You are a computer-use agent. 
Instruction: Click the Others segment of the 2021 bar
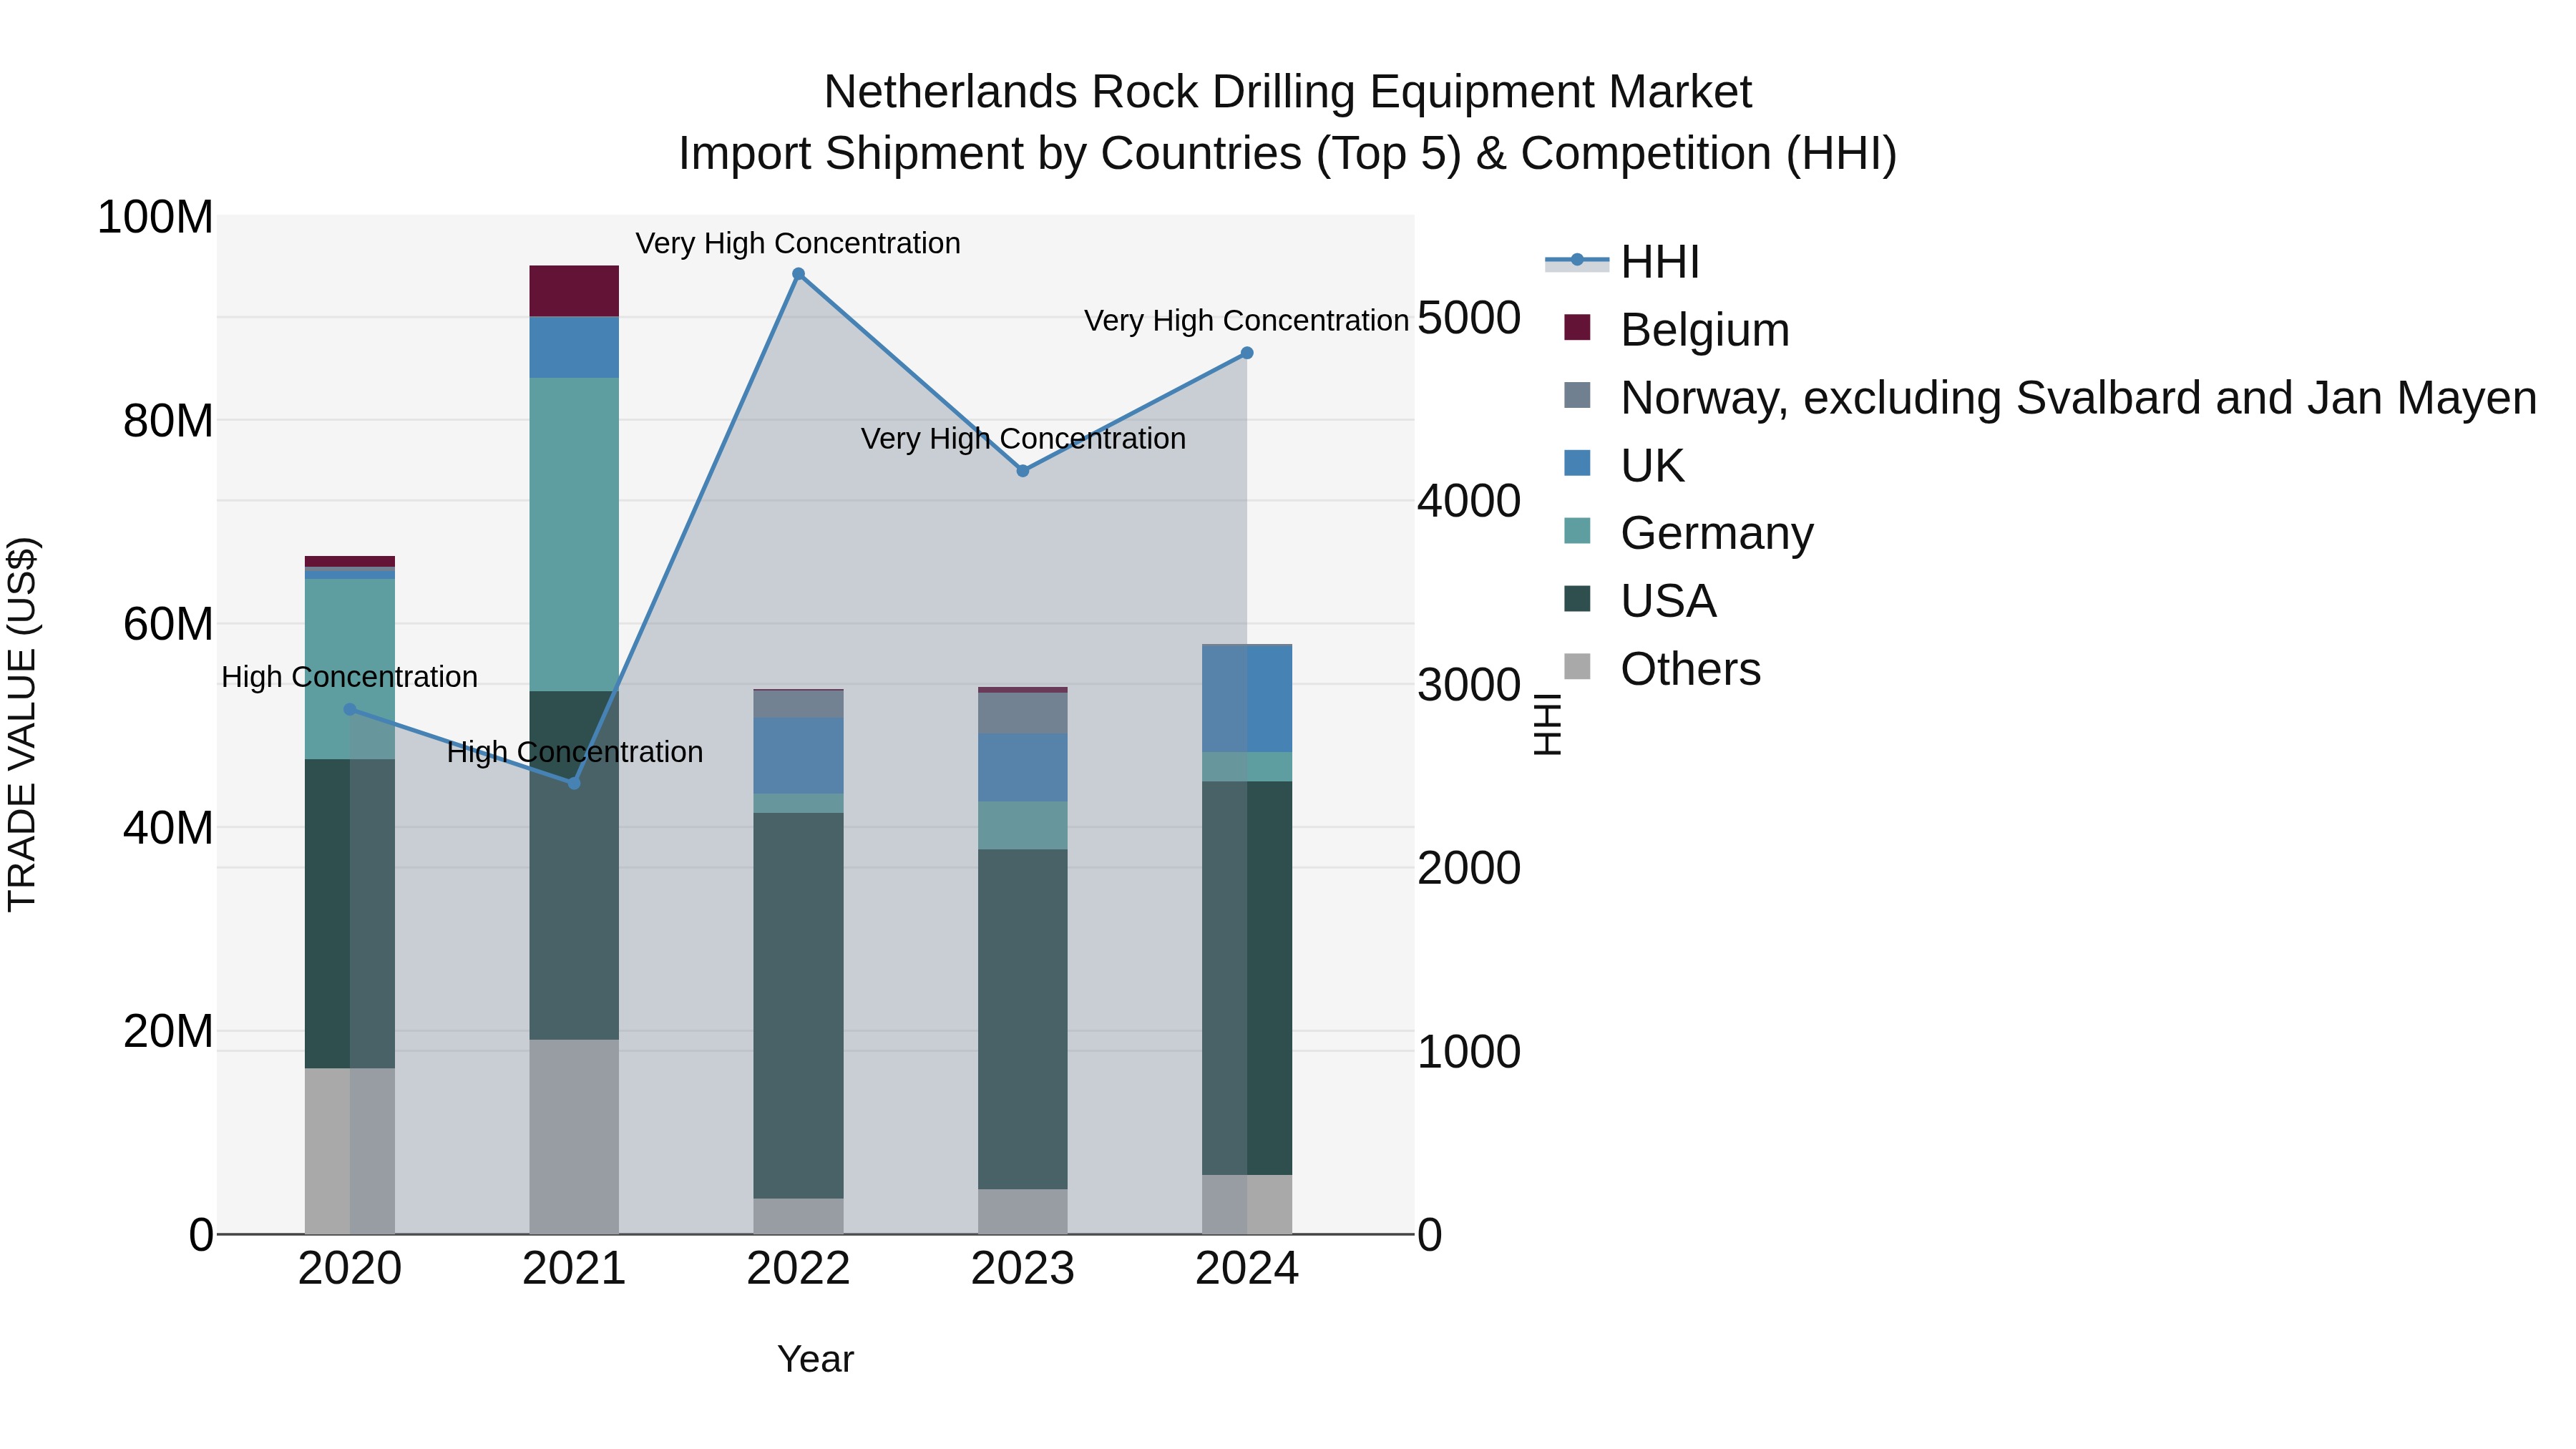pos(574,1137)
